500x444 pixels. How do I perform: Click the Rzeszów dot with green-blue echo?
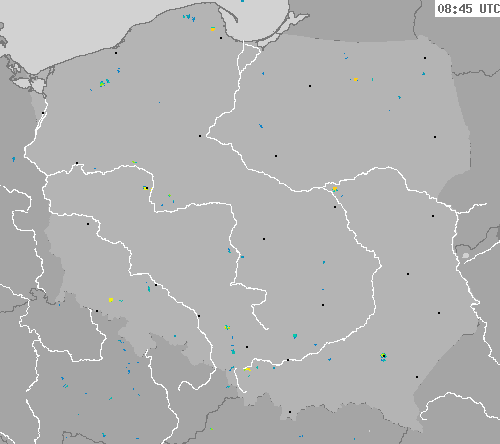(384, 356)
